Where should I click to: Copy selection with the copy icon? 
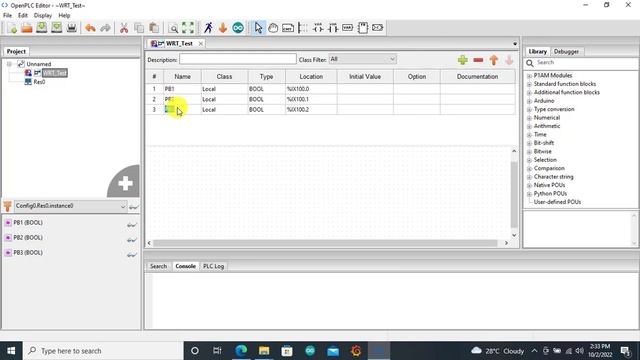pos(139,28)
